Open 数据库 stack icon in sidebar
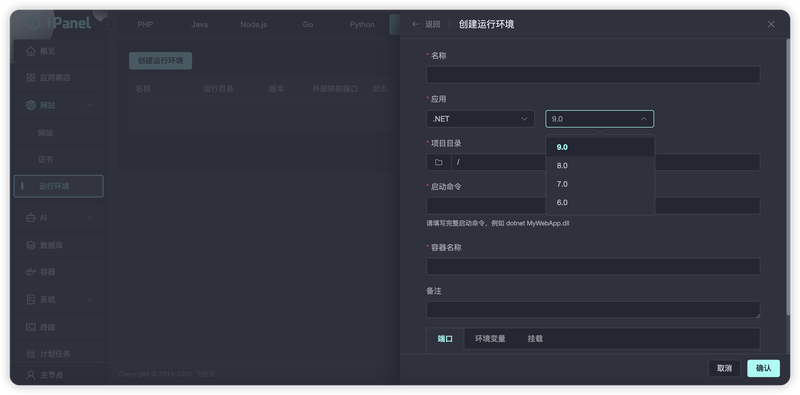 coord(31,245)
